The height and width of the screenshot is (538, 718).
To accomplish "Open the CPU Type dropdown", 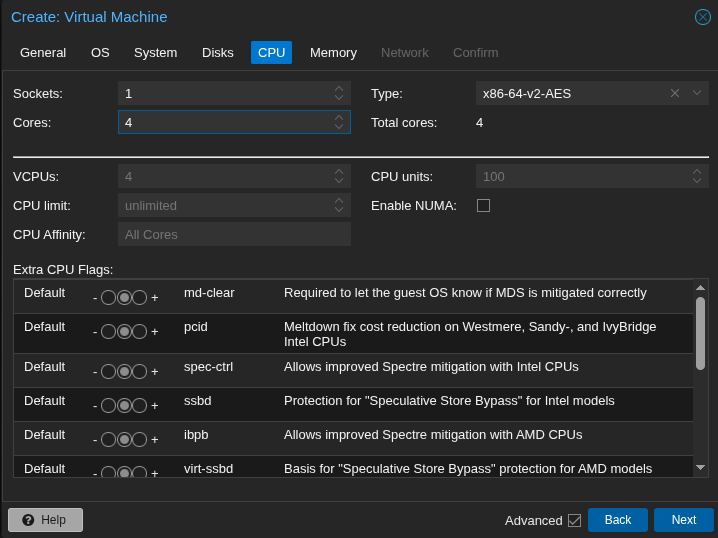I will pyautogui.click(x=697, y=93).
